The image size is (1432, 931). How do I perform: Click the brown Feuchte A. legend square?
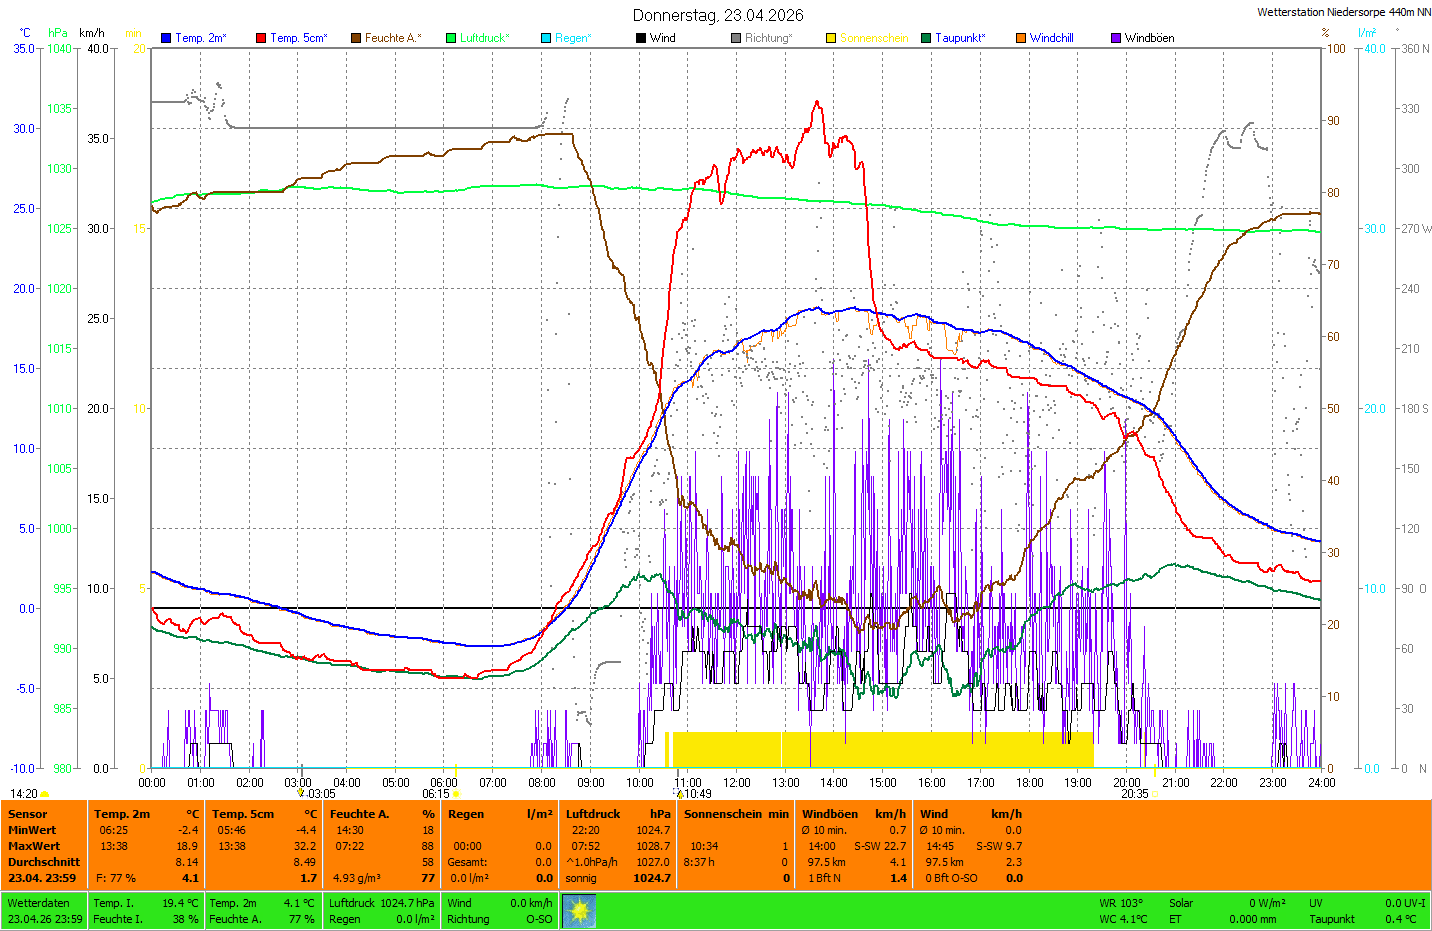click(356, 38)
